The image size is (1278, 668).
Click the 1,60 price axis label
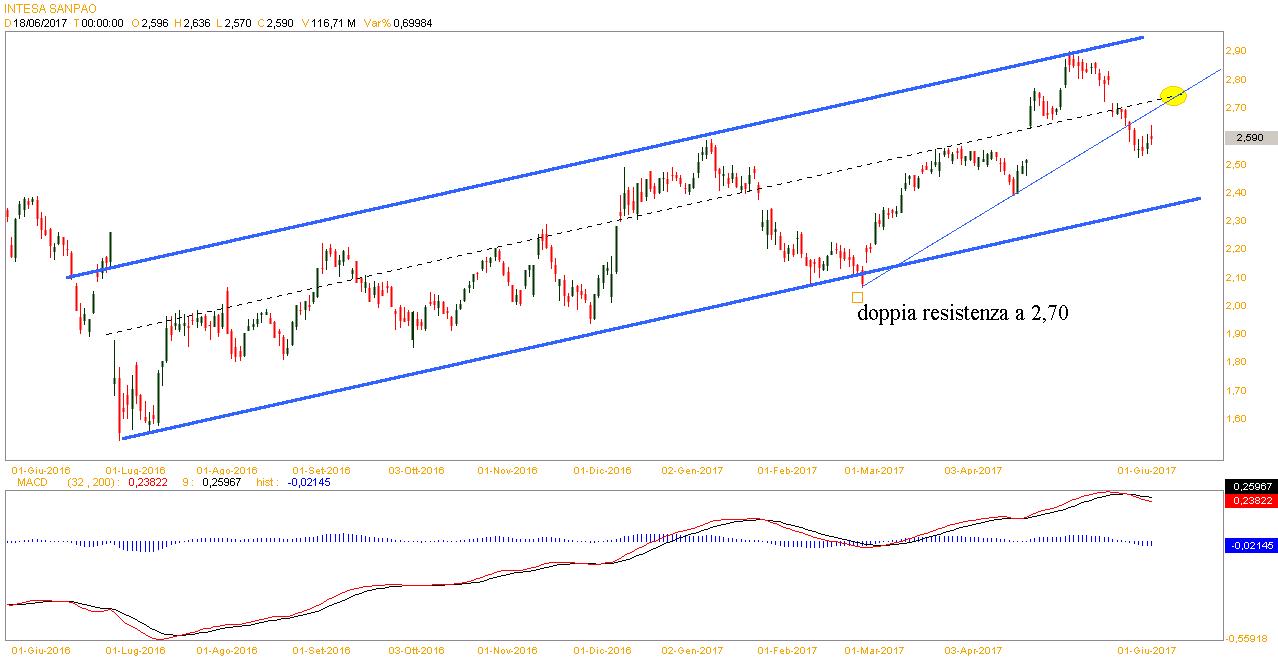pyautogui.click(x=1234, y=419)
